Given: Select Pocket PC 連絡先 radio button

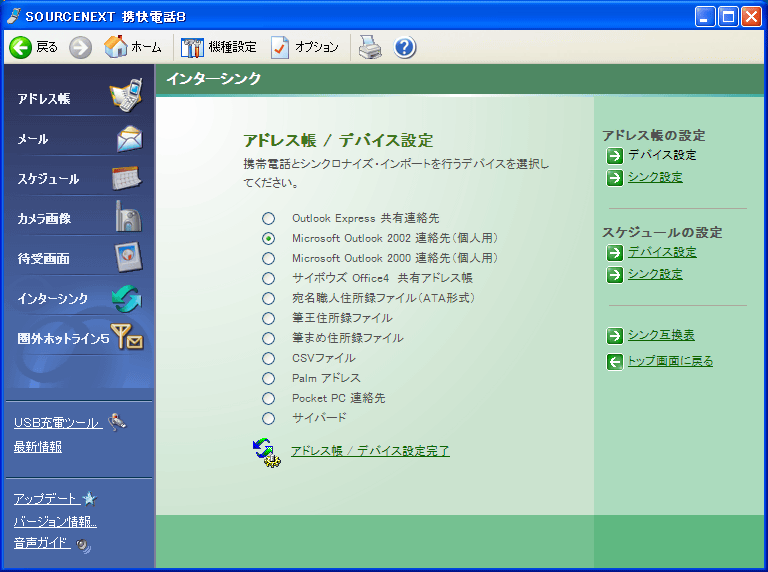Looking at the screenshot, I should tap(268, 399).
